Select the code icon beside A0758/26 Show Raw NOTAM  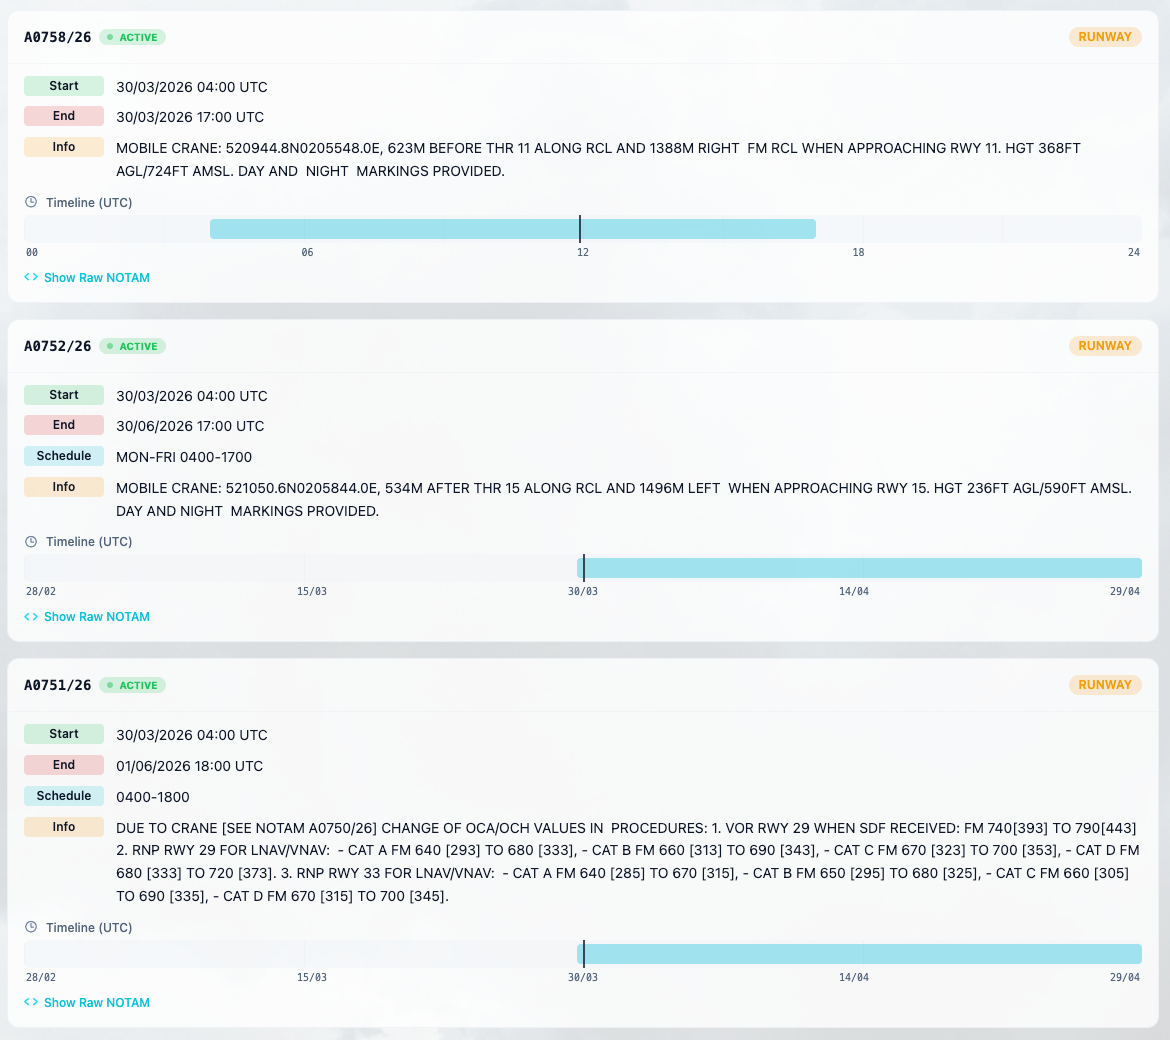pos(30,277)
